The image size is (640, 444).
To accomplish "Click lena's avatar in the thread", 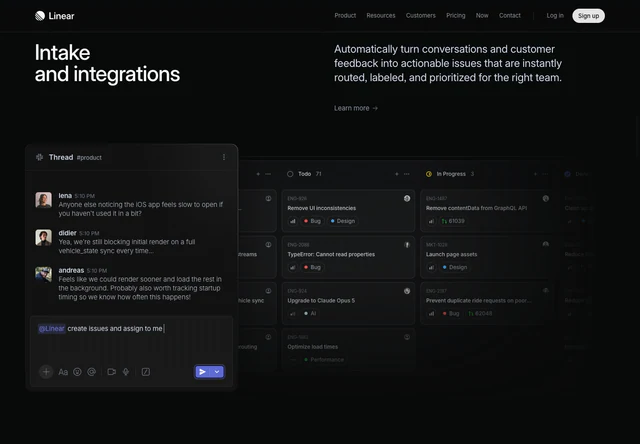I will tap(44, 200).
